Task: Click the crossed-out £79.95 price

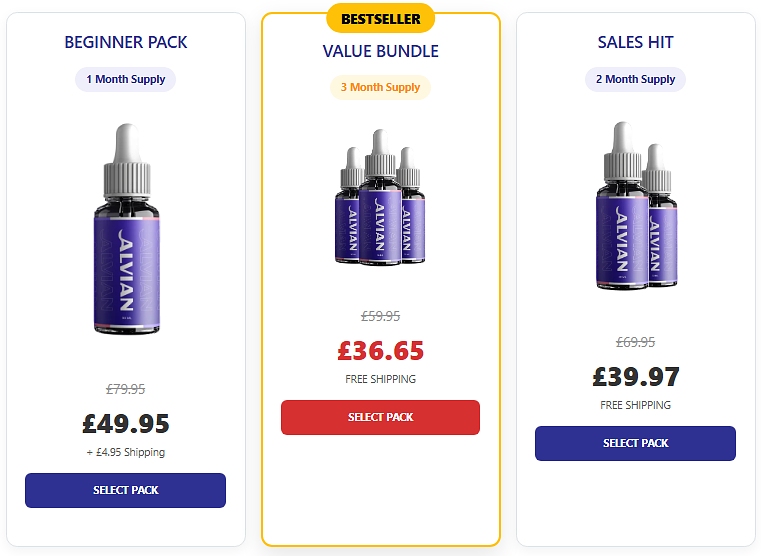Action: [126, 389]
